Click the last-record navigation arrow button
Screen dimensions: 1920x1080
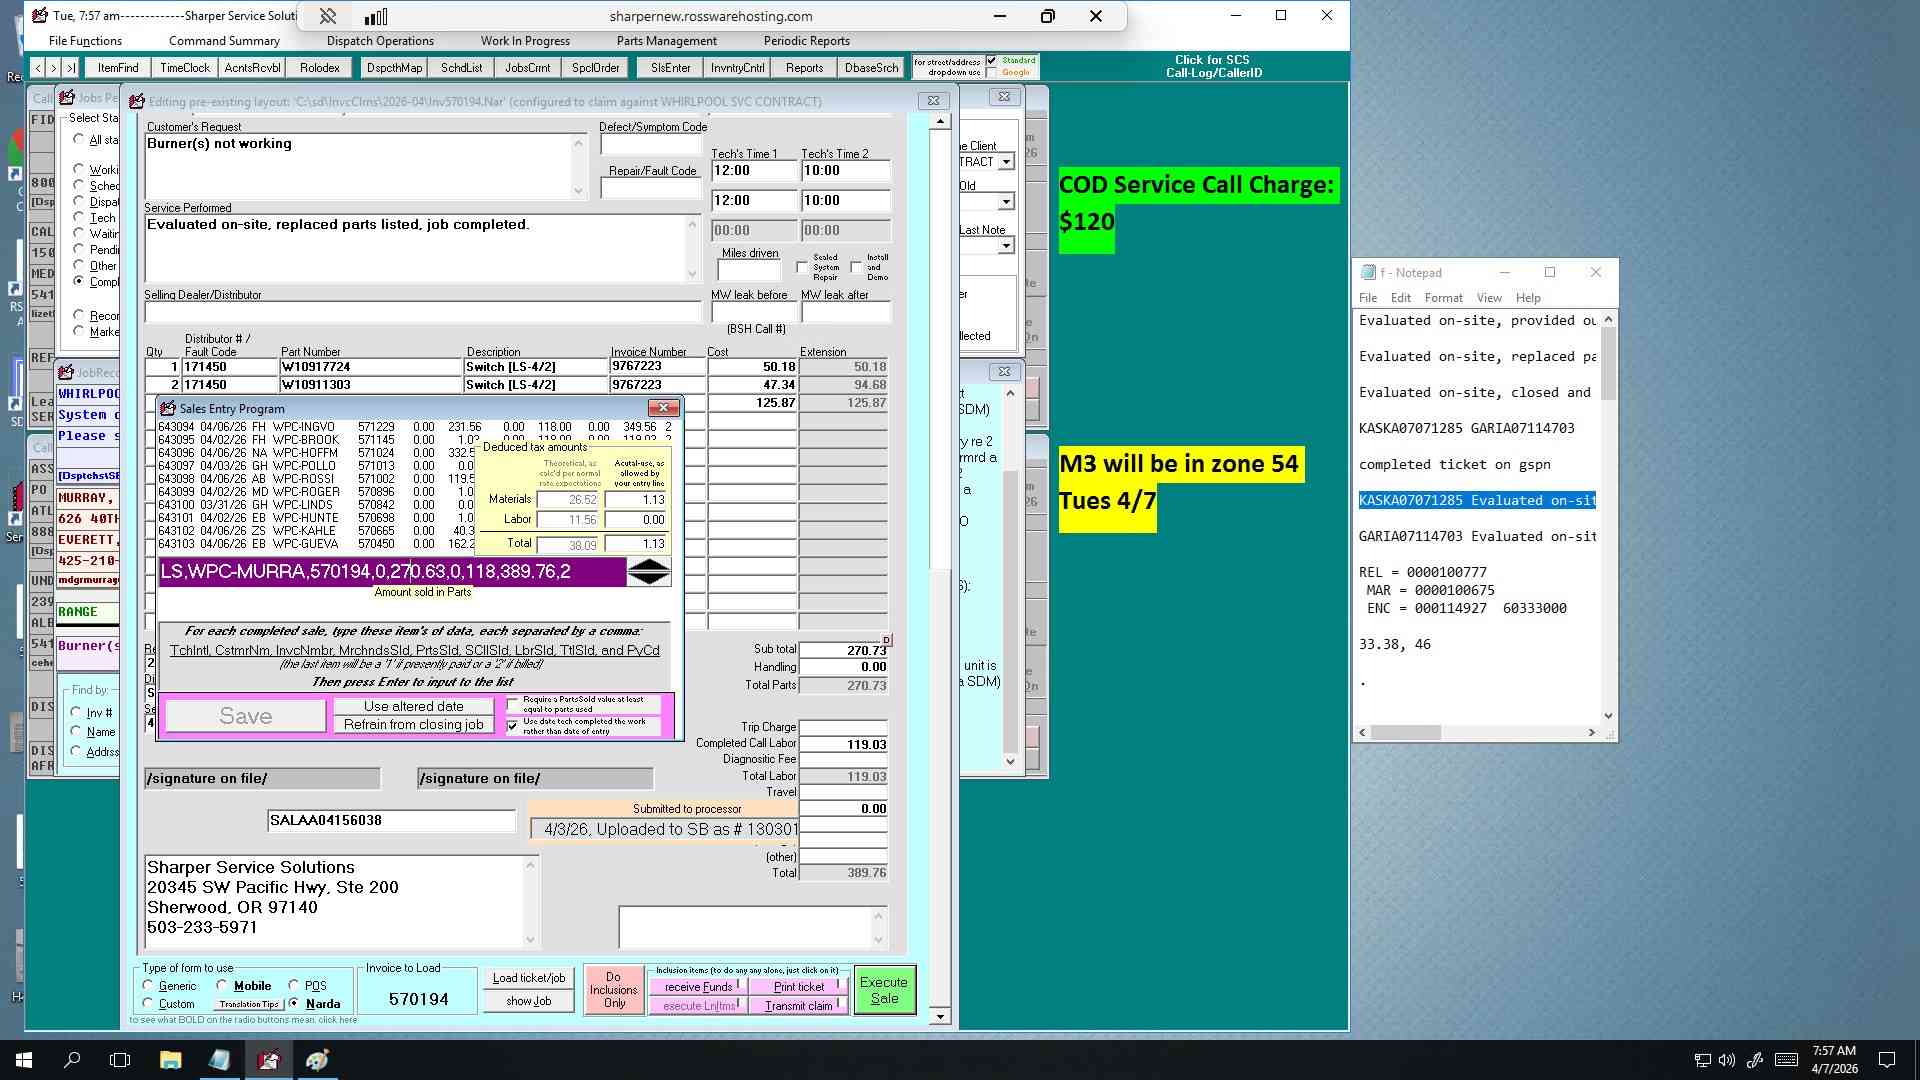coord(70,68)
